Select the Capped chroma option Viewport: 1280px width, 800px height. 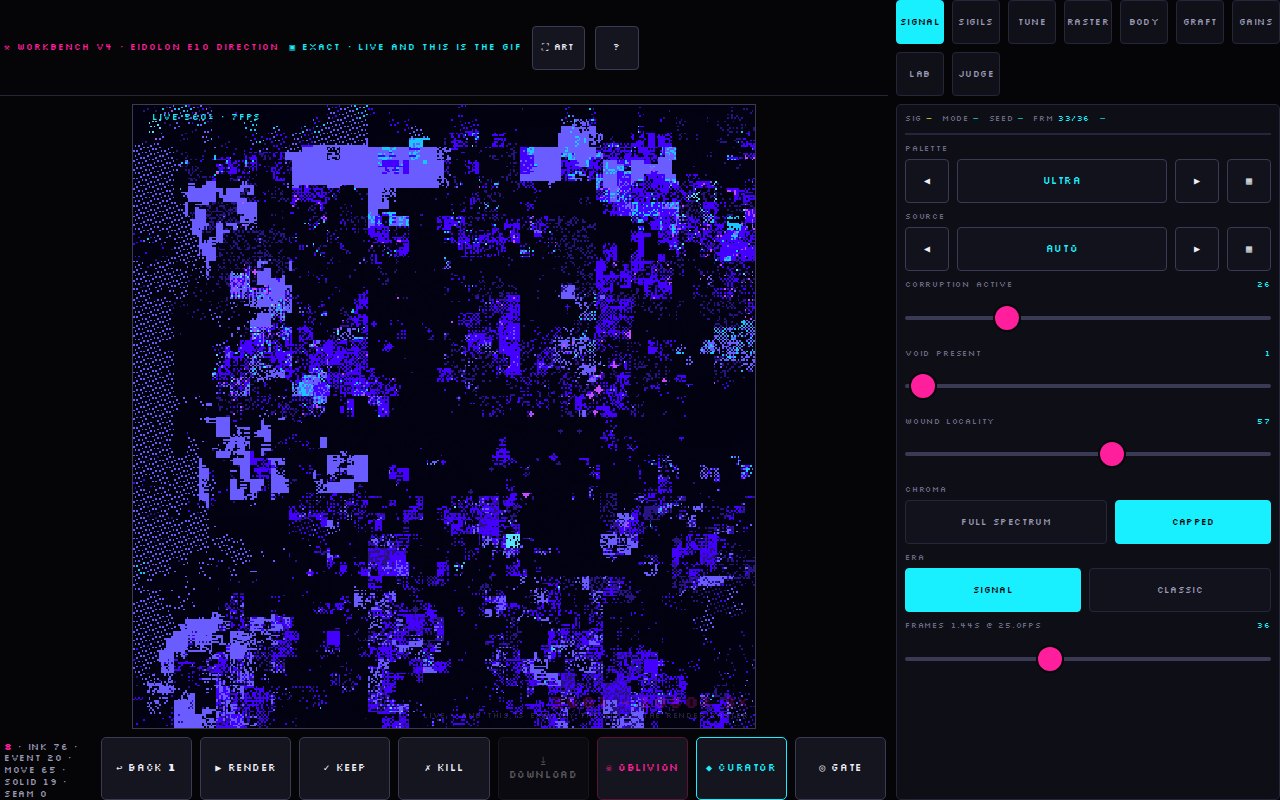tap(1193, 522)
